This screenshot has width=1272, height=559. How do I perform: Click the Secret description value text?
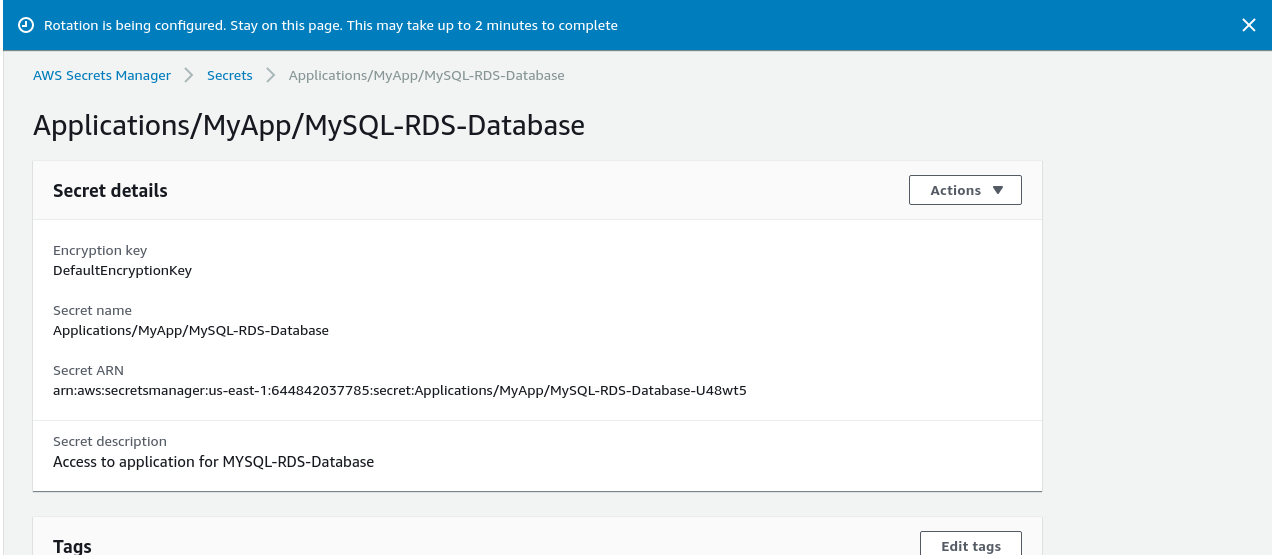(213, 462)
